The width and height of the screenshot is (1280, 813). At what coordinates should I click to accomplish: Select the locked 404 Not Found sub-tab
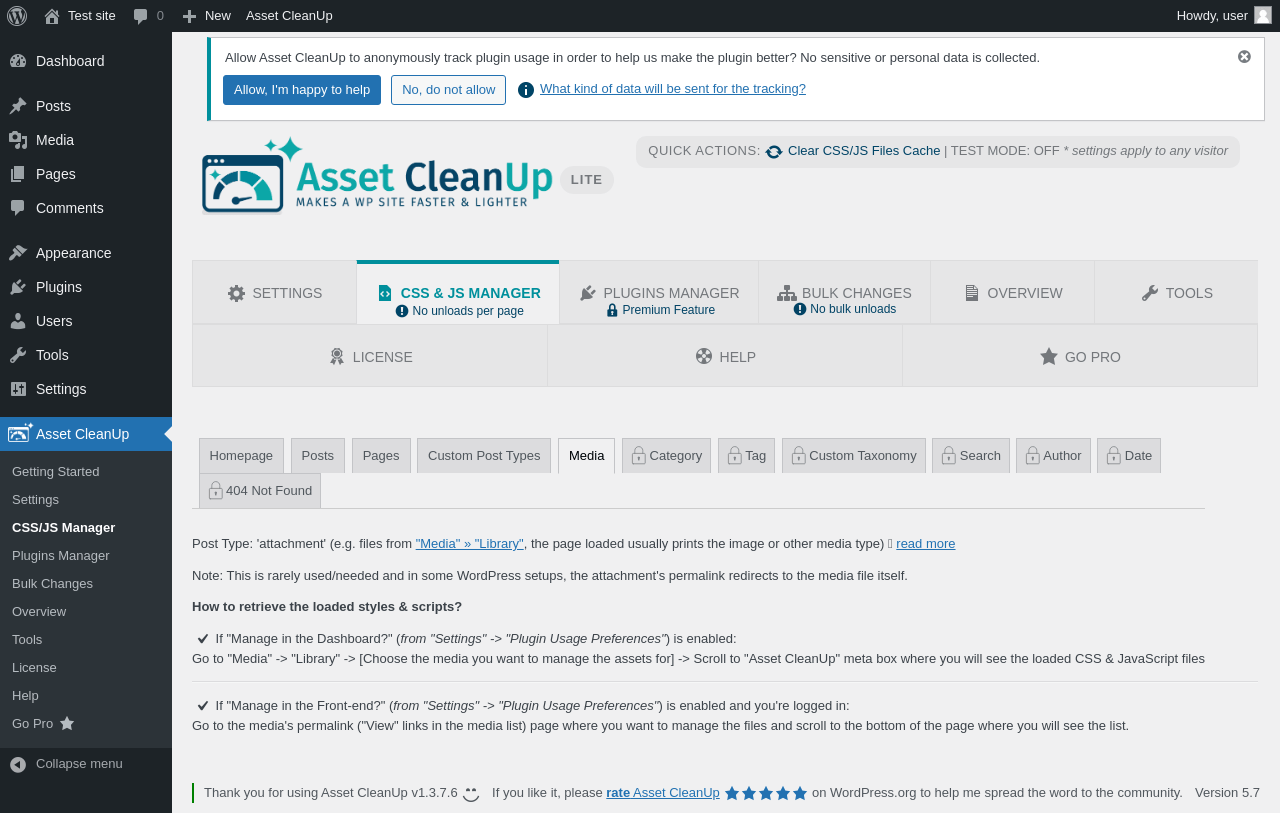click(260, 491)
